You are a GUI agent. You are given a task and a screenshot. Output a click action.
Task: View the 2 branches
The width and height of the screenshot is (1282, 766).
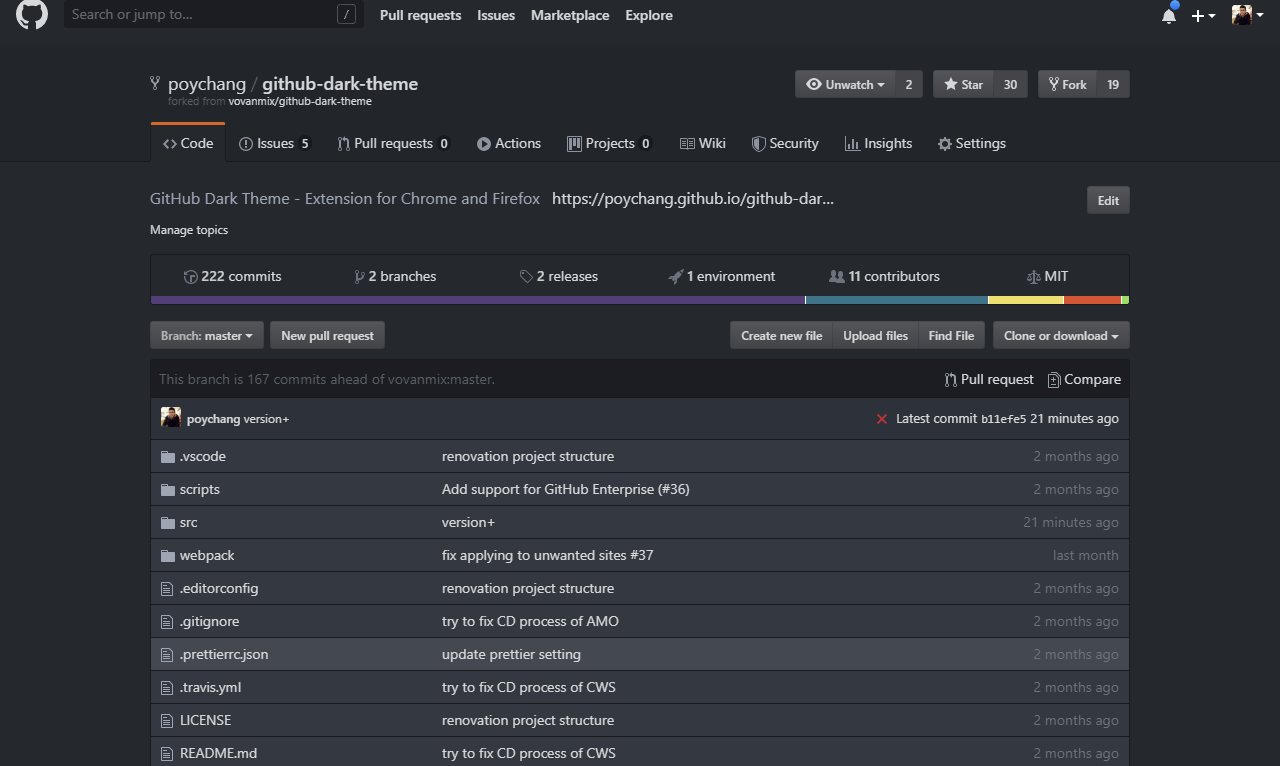click(x=395, y=276)
